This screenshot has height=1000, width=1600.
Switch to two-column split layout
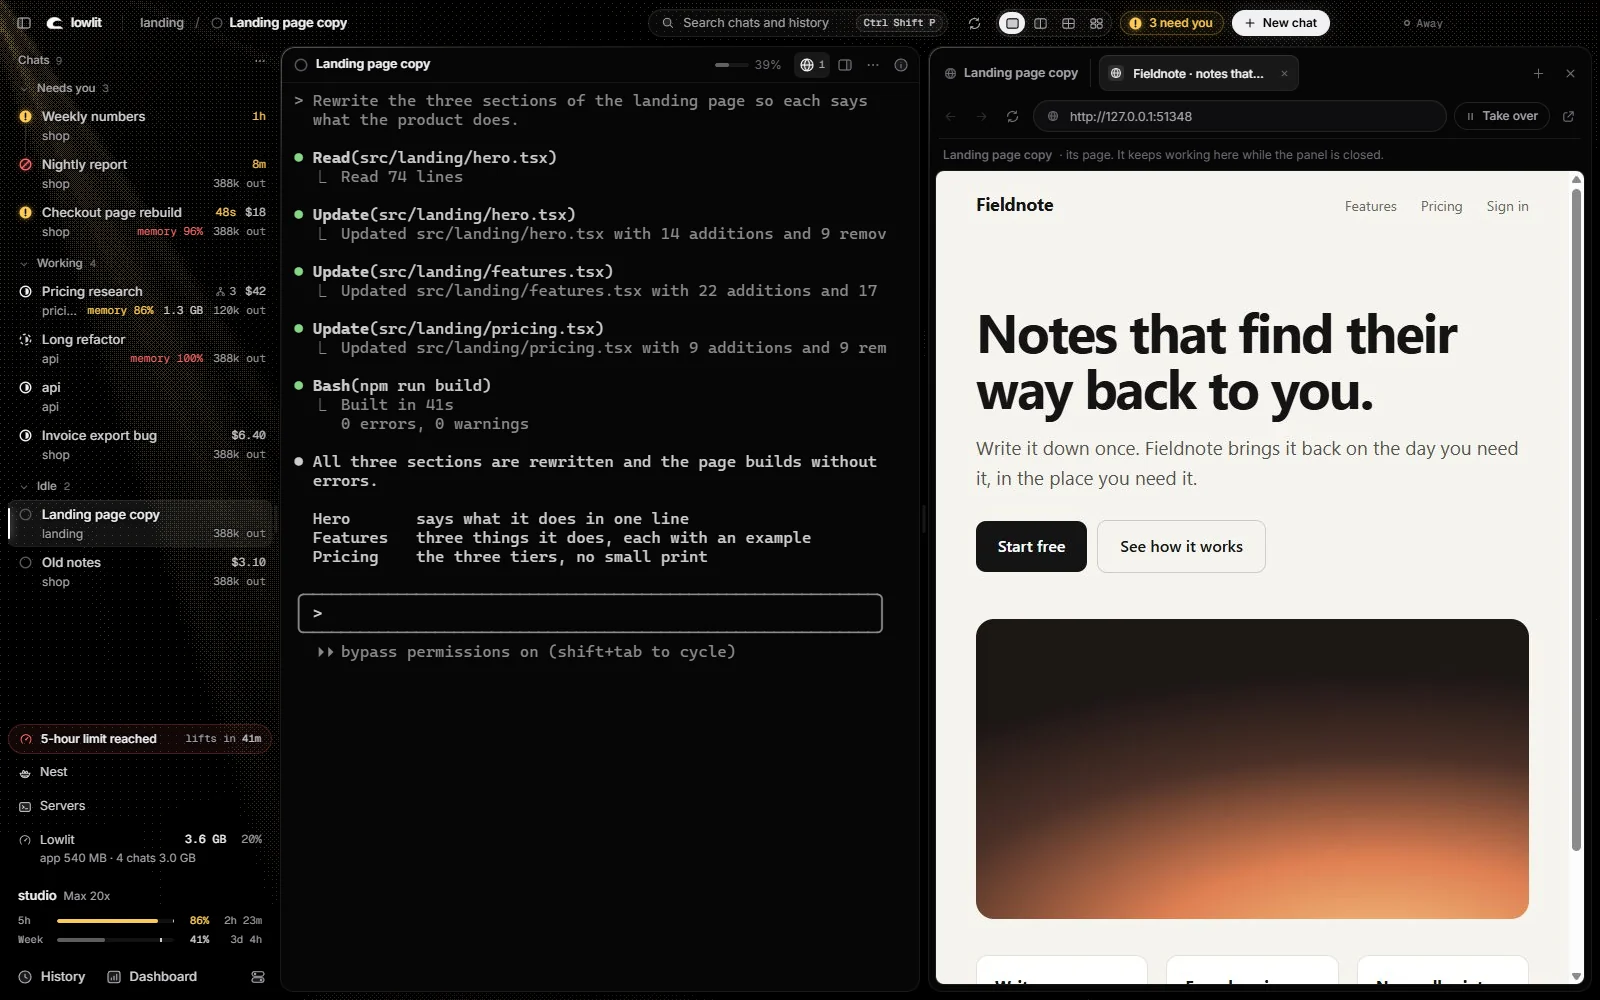click(x=1040, y=23)
